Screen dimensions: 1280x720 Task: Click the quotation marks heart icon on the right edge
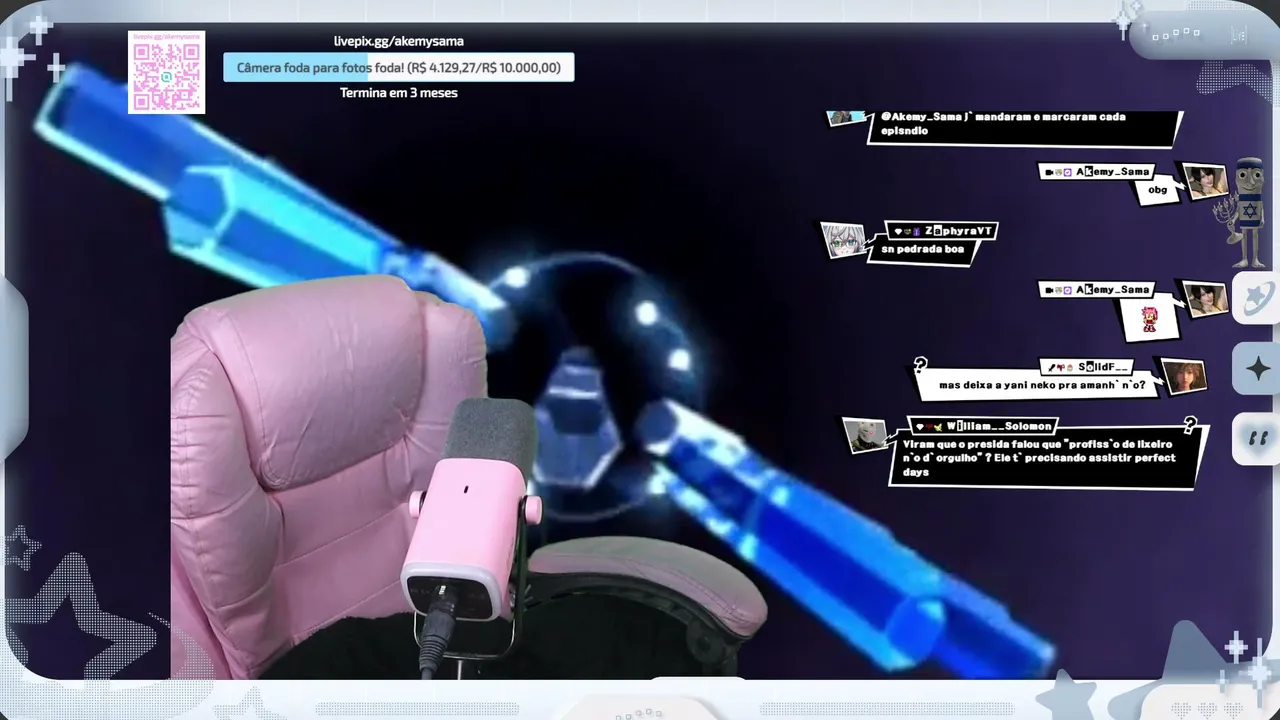(x=1258, y=439)
